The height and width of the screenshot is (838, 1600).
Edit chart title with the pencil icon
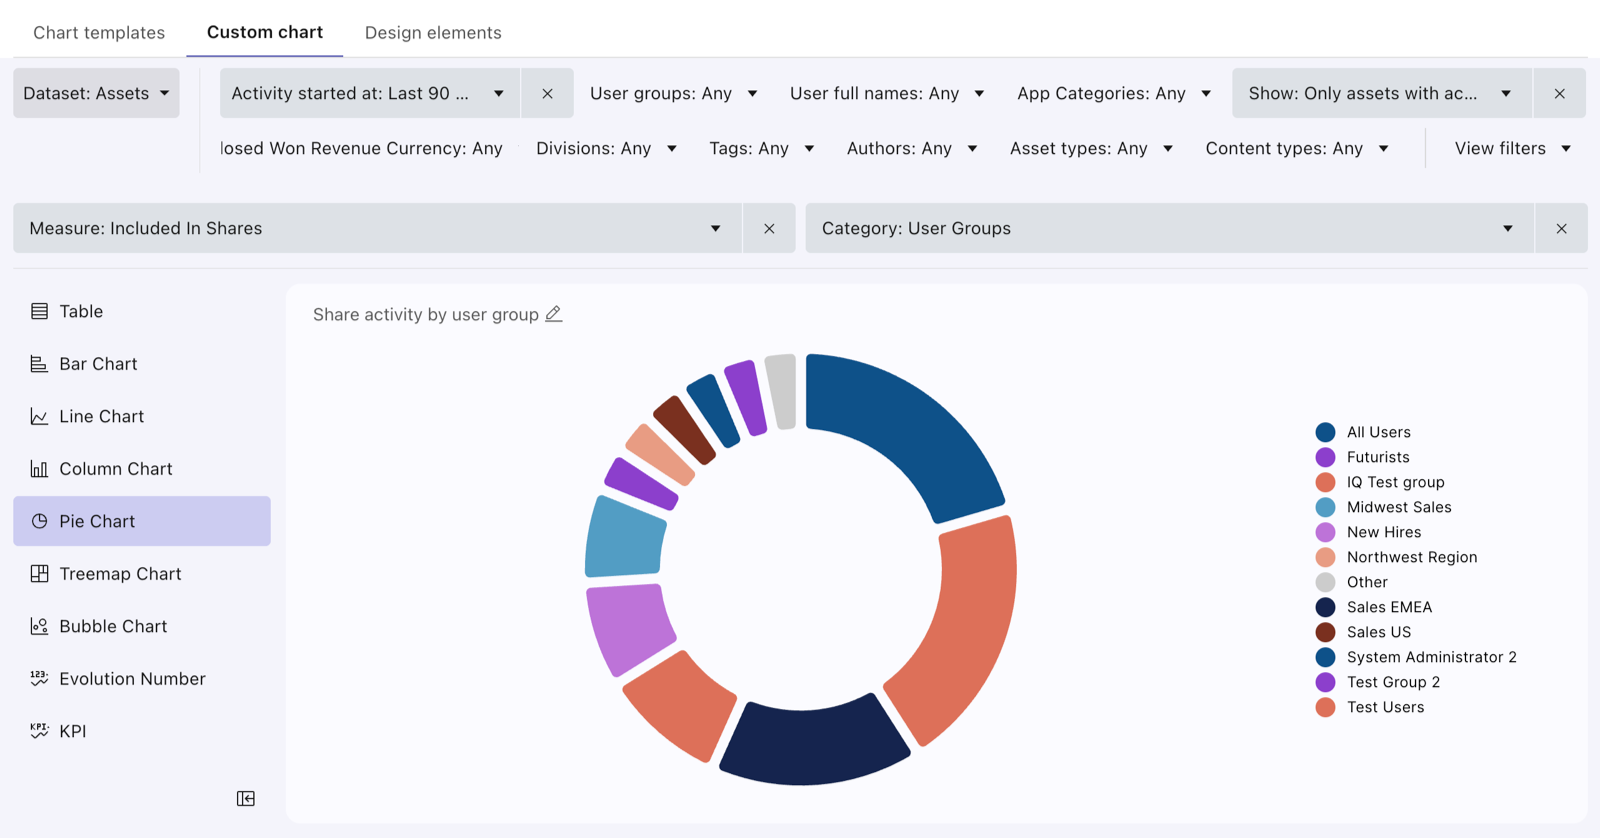click(553, 314)
